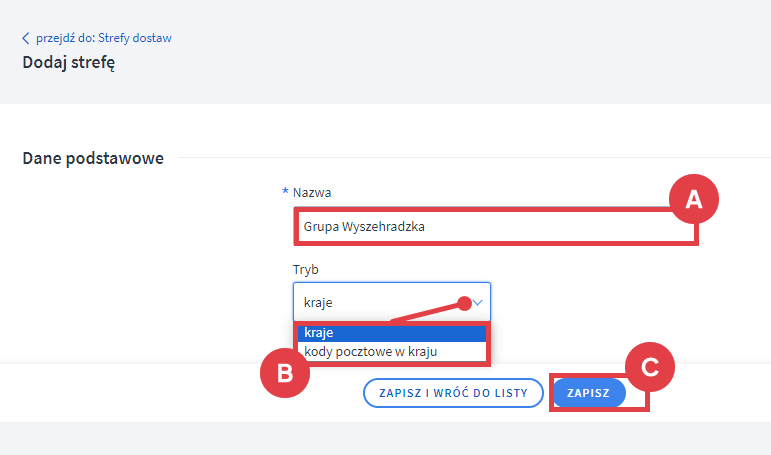Click the red asterisk beside Nazwa
Viewport: 771px width, 455px height.
pyautogui.click(x=285, y=191)
